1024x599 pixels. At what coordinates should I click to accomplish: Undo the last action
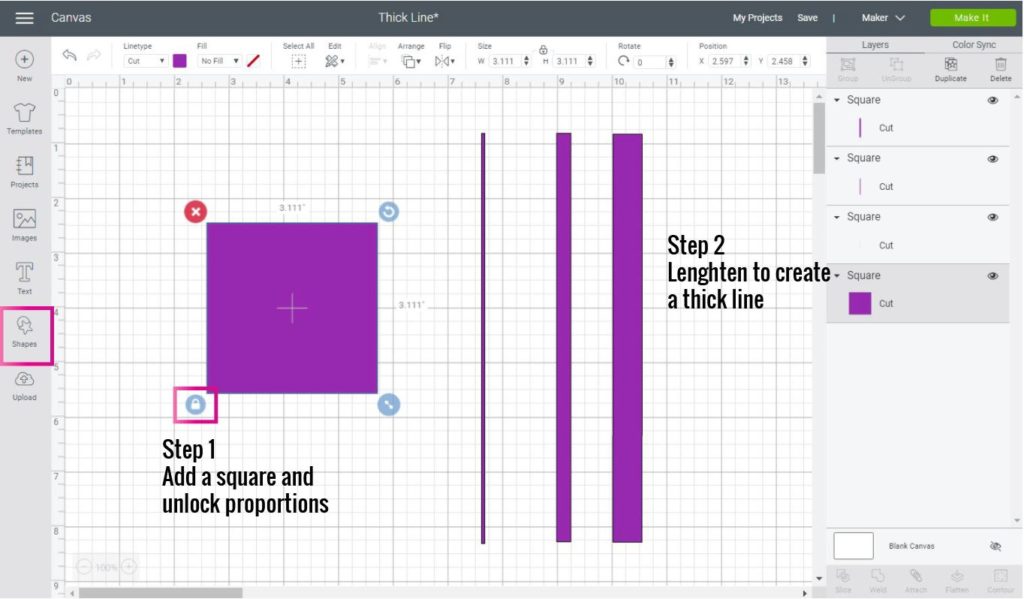tap(69, 55)
